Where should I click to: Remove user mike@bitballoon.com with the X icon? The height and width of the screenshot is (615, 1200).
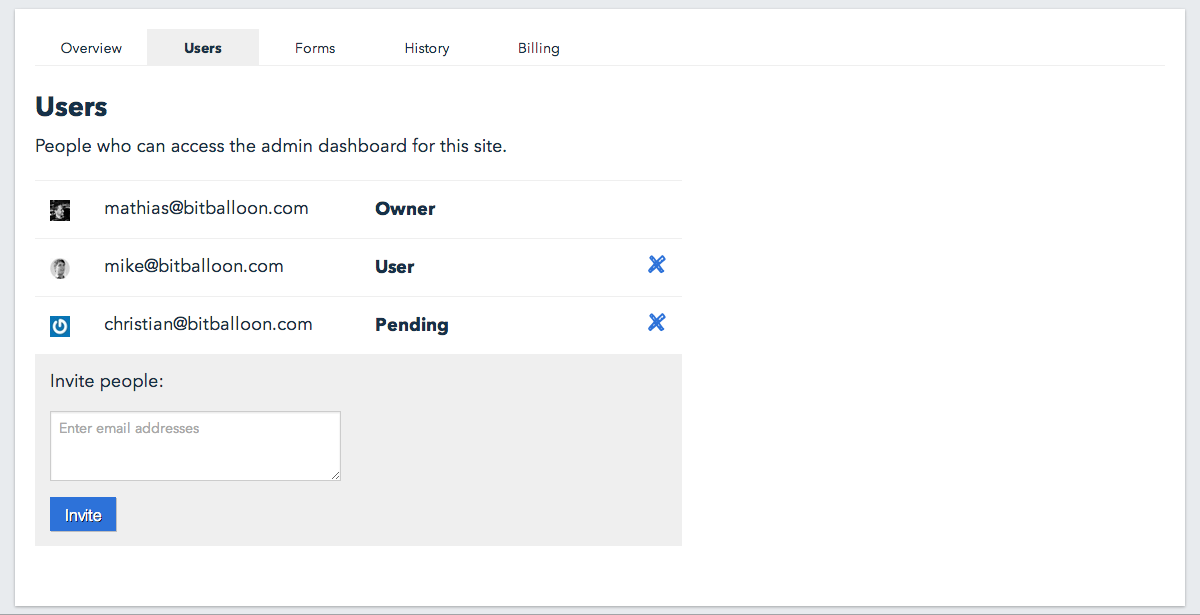click(656, 265)
